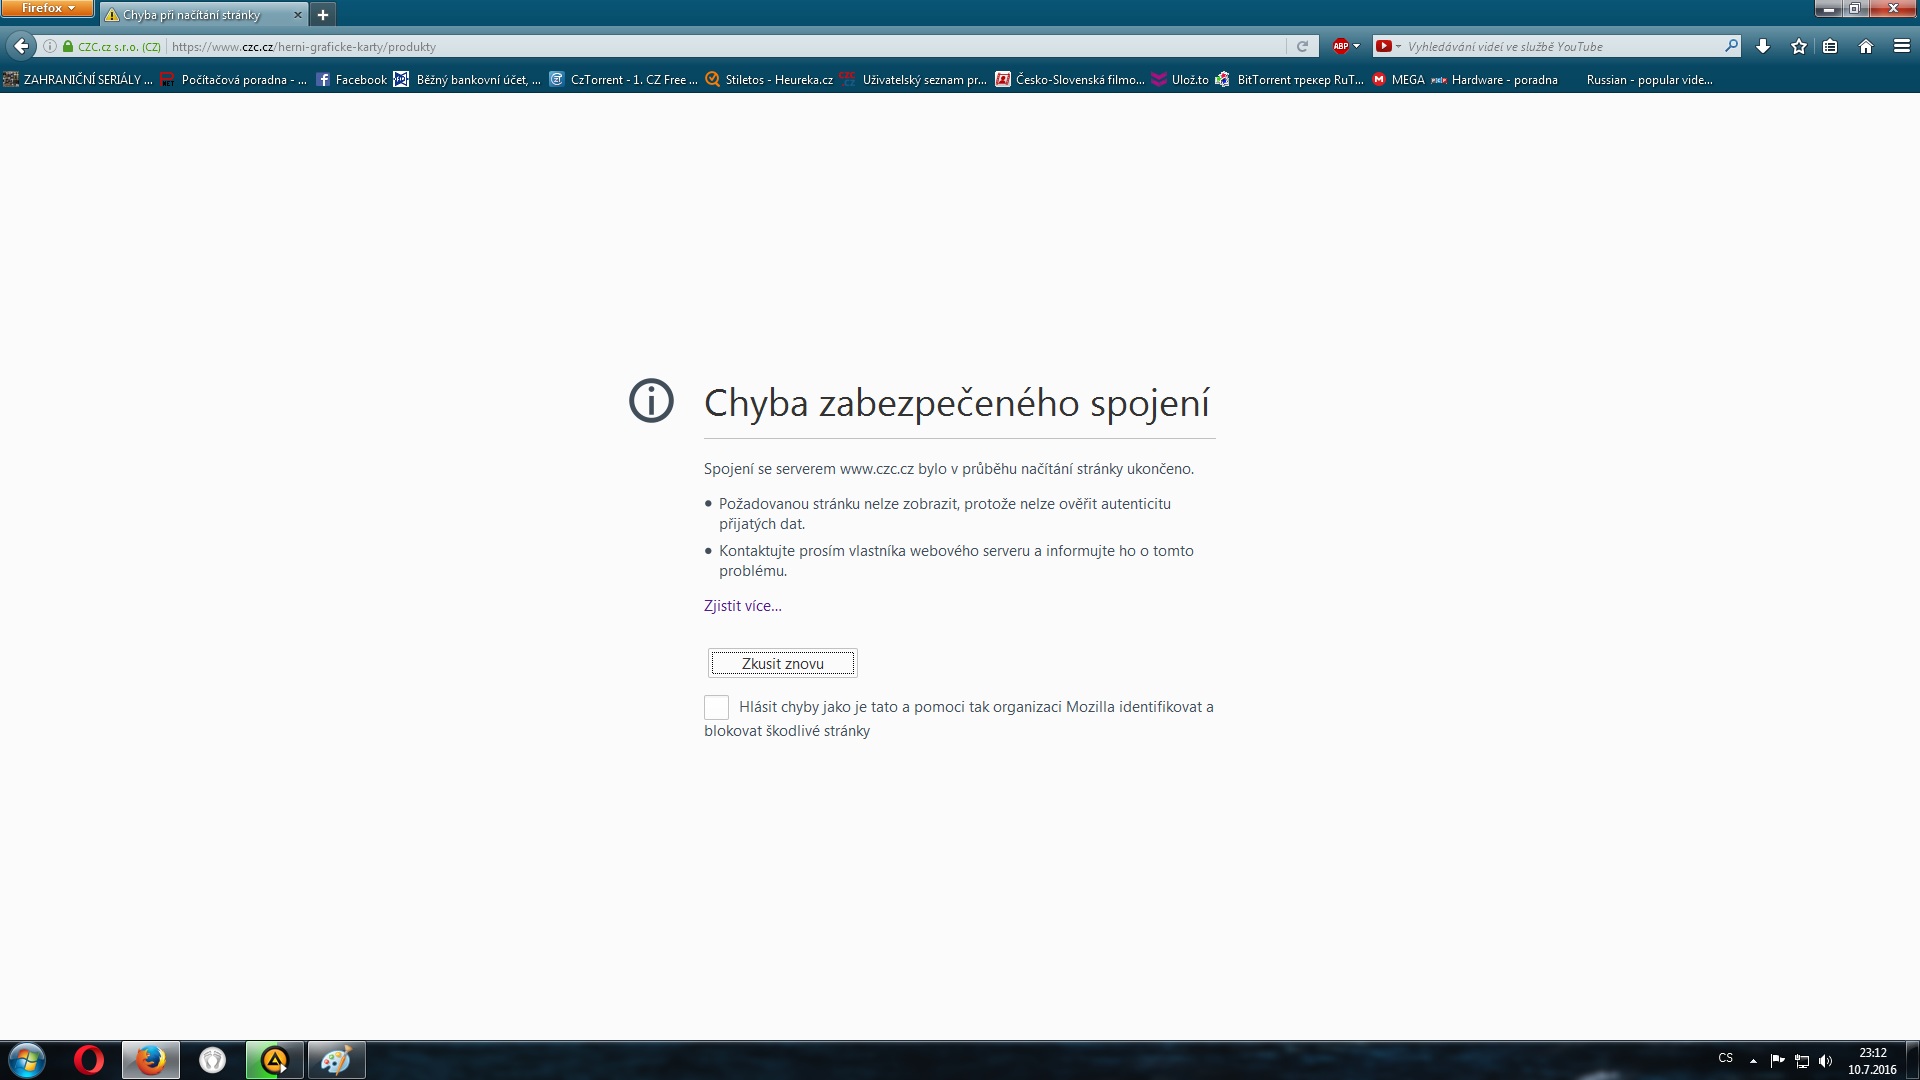This screenshot has width=1920, height=1080.
Task: Bookmark this page with the star icon
Action: 1799,46
